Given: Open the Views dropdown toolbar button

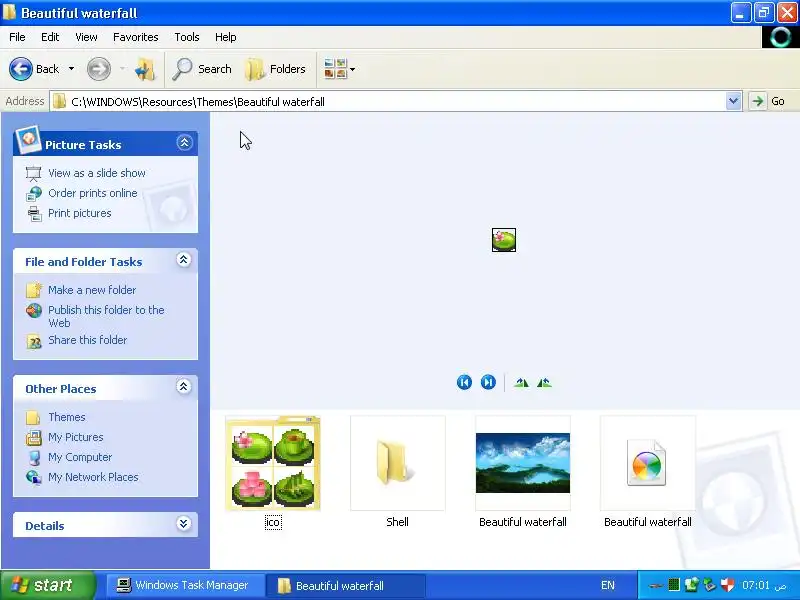Looking at the screenshot, I should (339, 69).
